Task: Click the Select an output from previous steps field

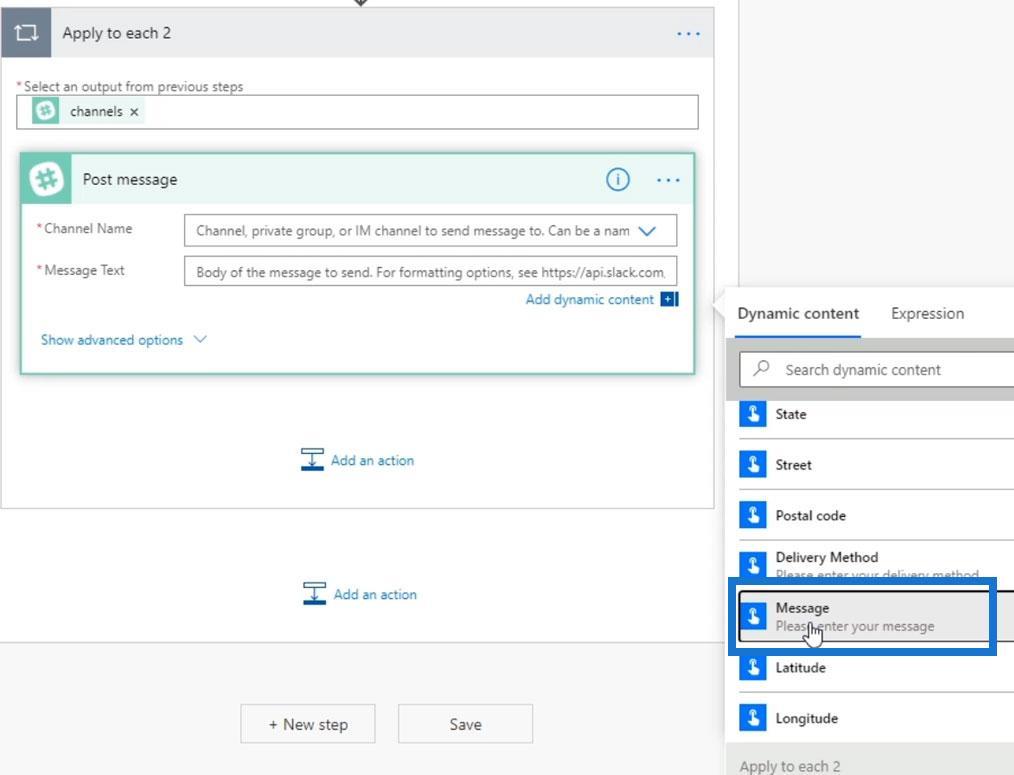Action: click(358, 112)
